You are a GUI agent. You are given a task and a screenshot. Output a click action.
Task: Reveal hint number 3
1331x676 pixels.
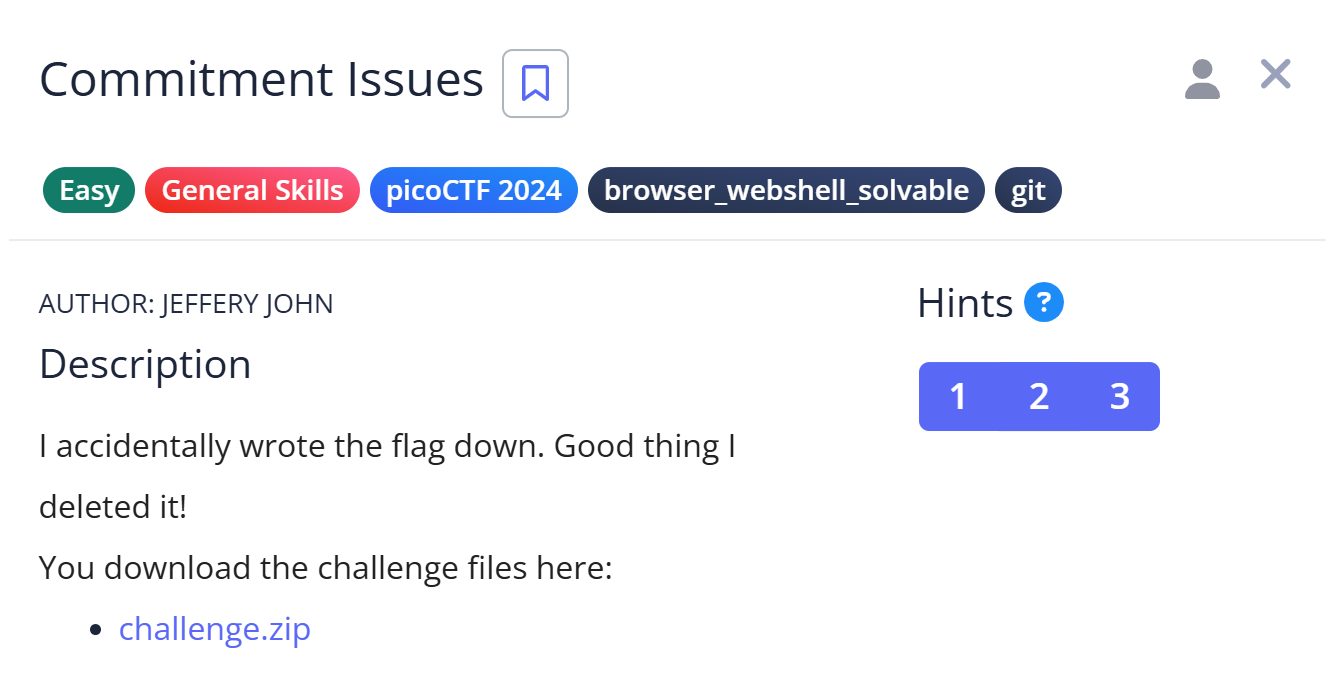(x=1119, y=397)
